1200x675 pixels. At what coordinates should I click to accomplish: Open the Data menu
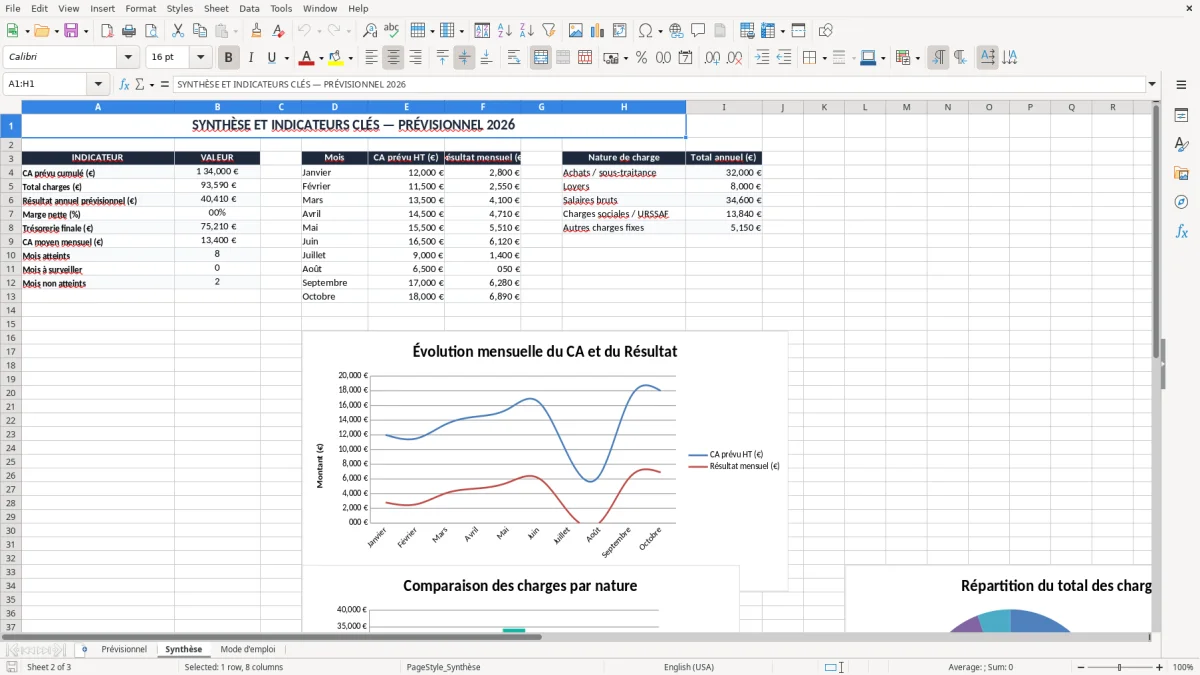(249, 8)
